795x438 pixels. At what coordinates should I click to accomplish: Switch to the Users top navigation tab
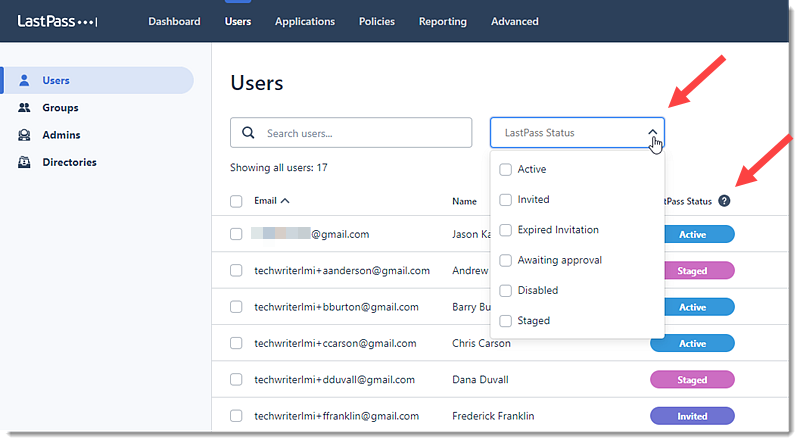tap(238, 21)
